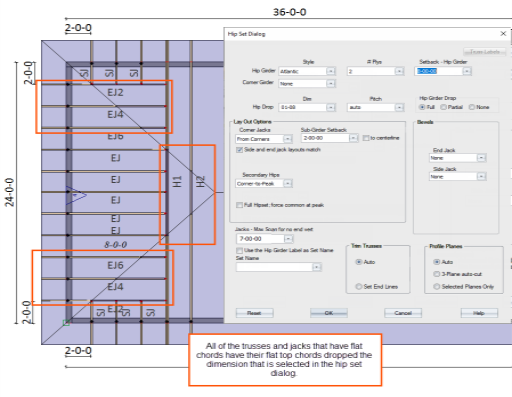Click the blue triangle marker in layout
This screenshot has width=512, height=397.
76,195
